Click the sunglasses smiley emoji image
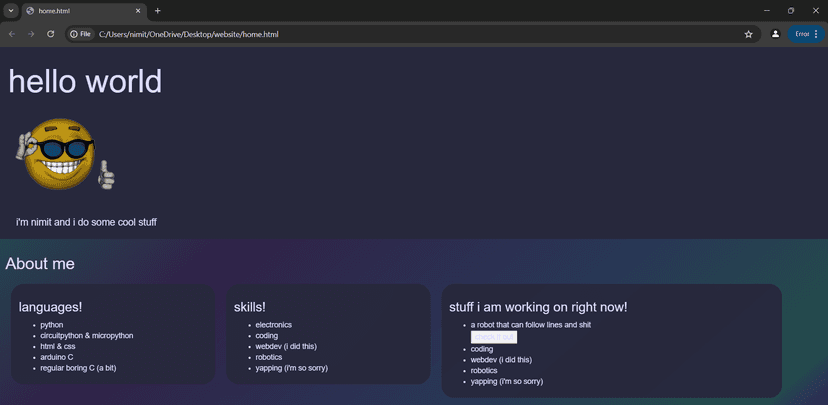Image resolution: width=828 pixels, height=405 pixels. tap(65, 154)
